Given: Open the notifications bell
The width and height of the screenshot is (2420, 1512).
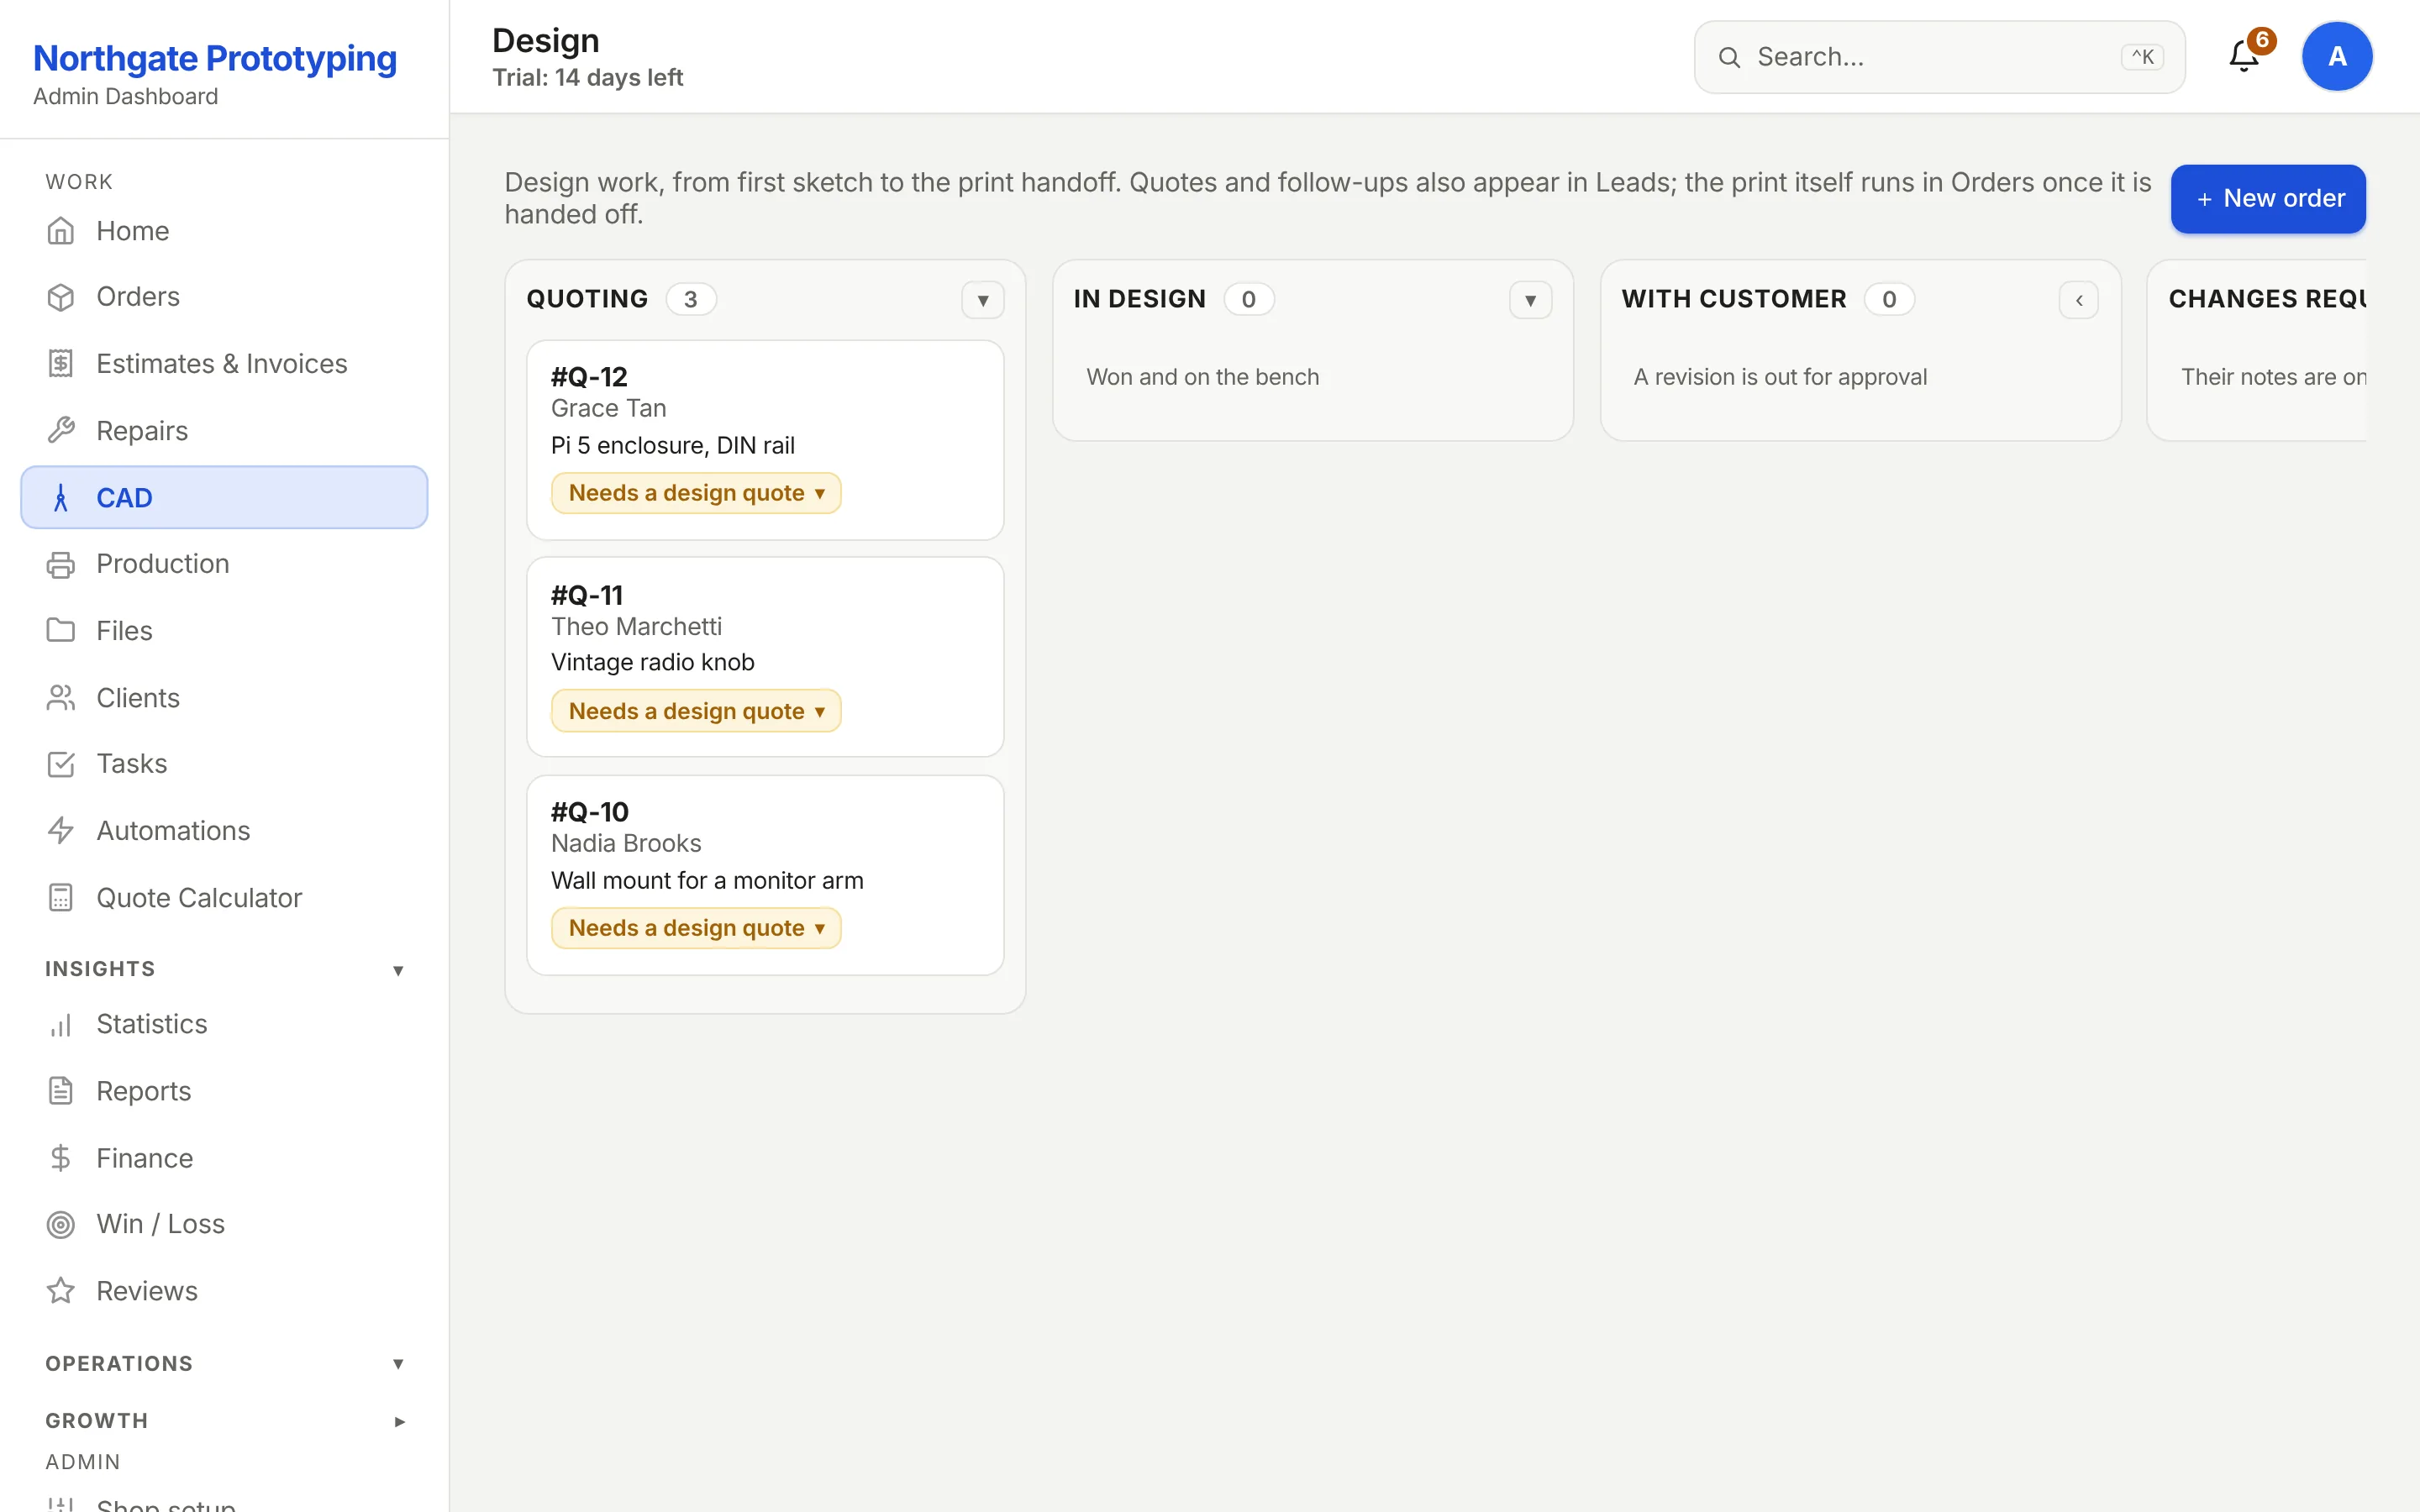Looking at the screenshot, I should tap(2244, 56).
